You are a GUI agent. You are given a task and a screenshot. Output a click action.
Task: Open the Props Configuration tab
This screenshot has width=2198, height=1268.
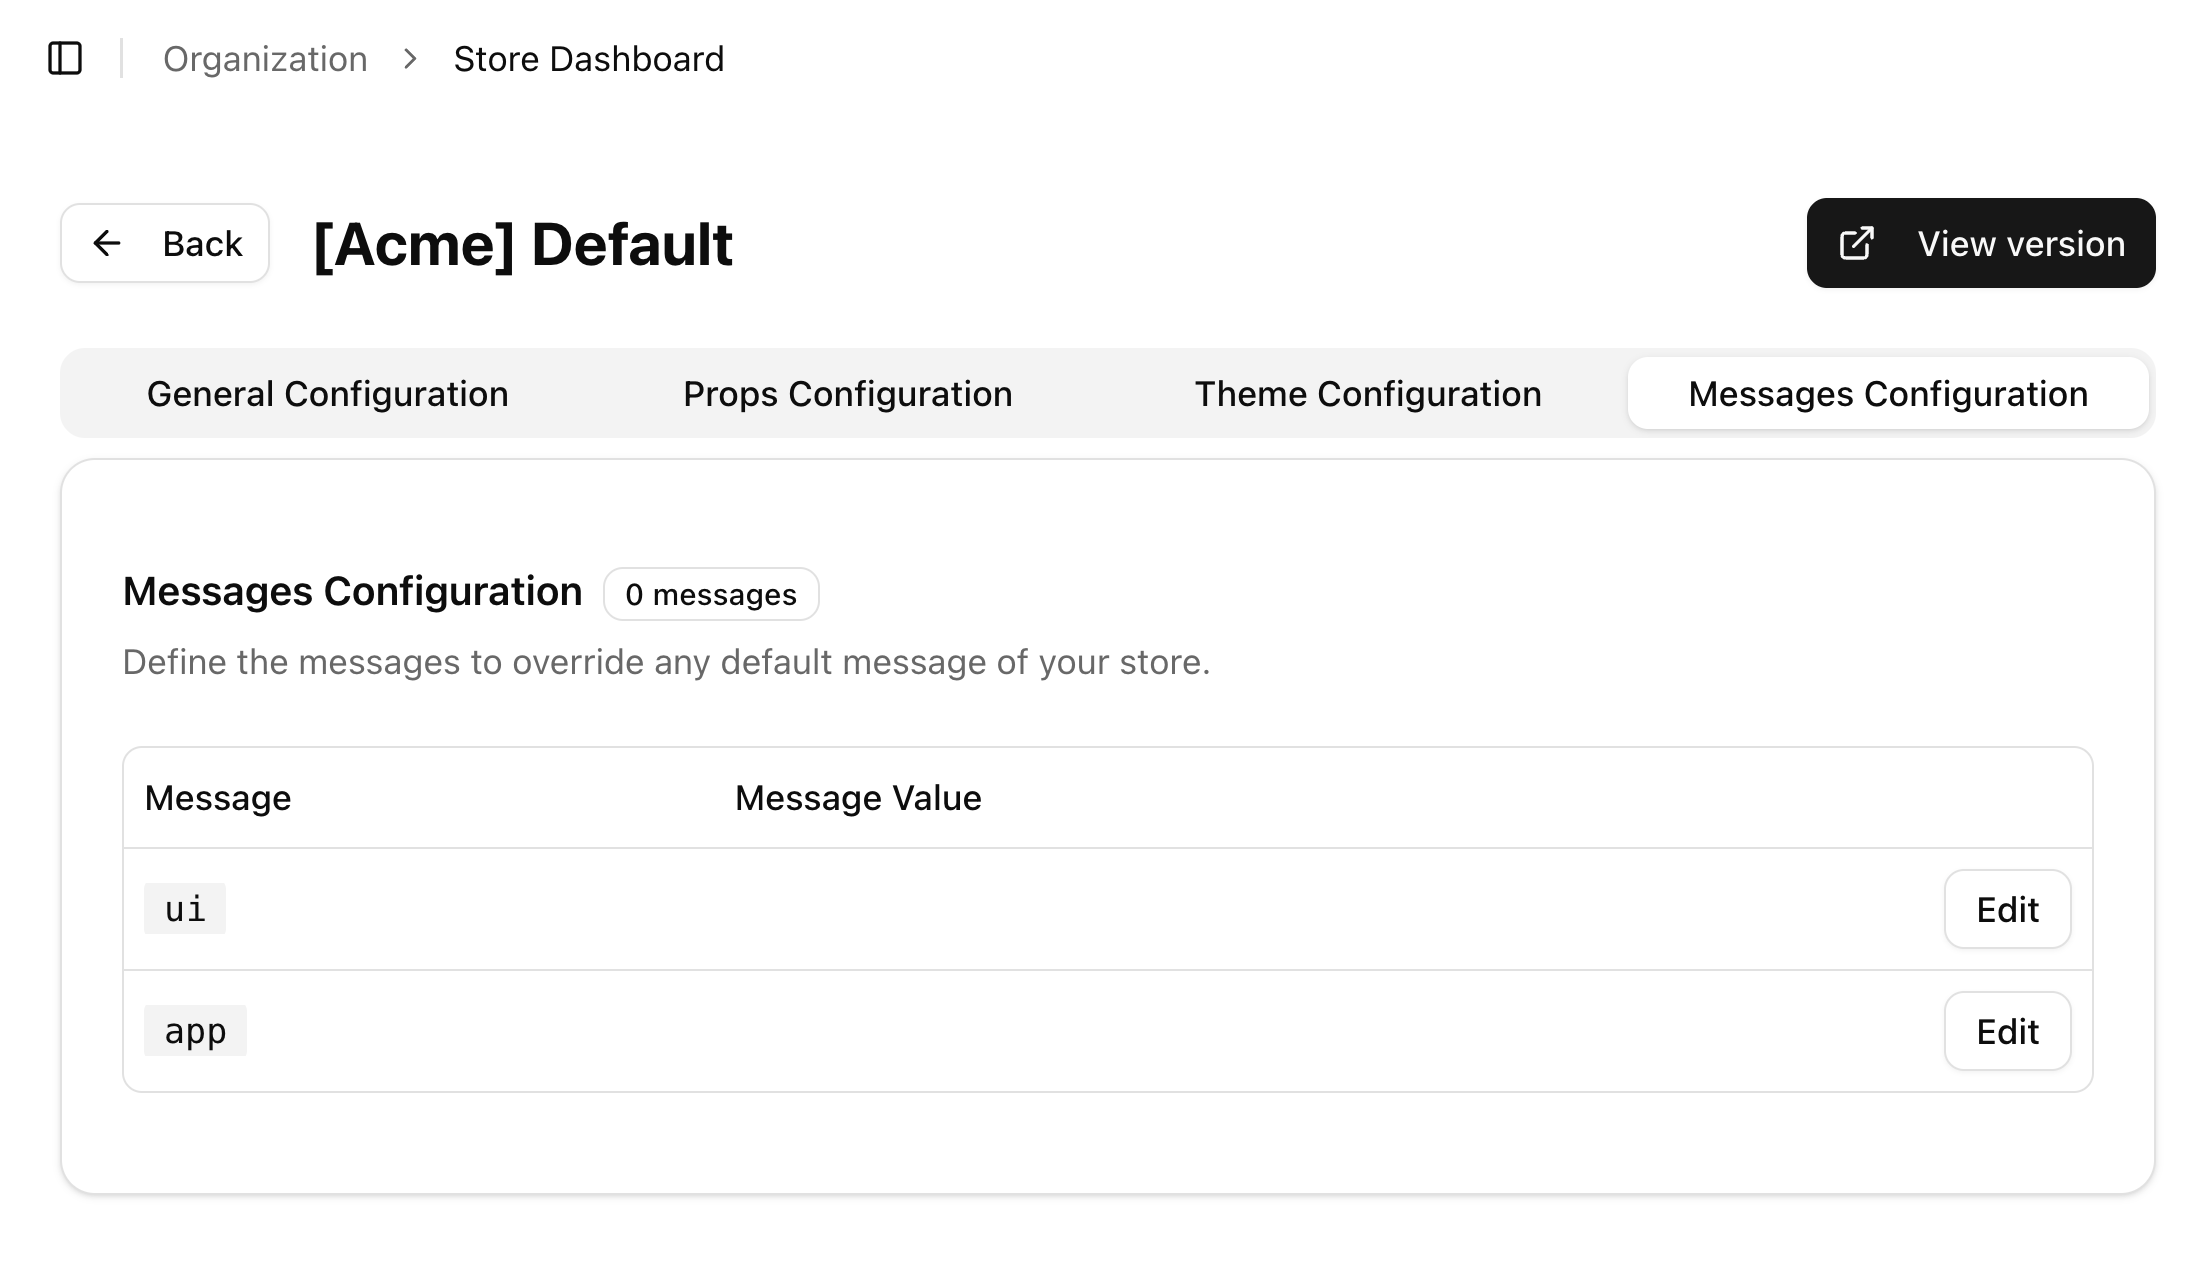[x=847, y=393]
